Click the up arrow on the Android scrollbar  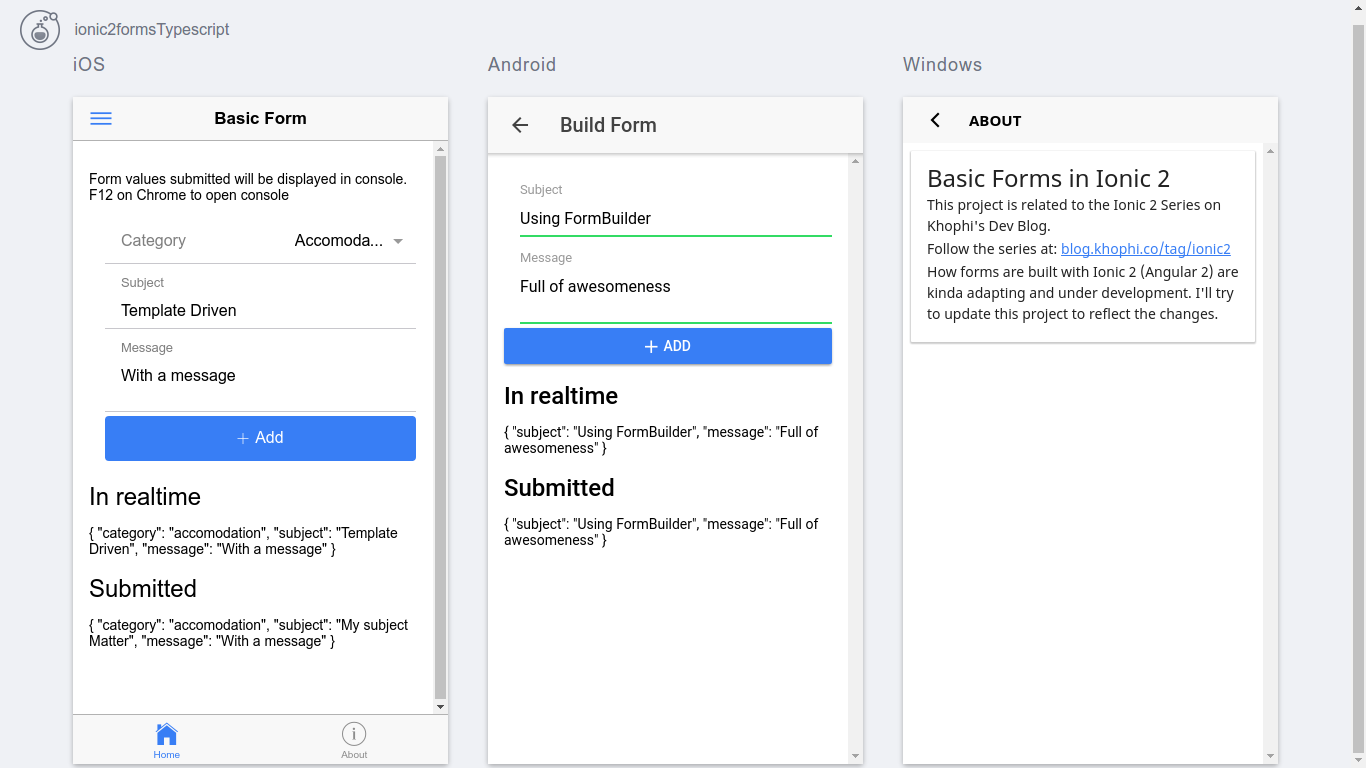pyautogui.click(x=855, y=159)
